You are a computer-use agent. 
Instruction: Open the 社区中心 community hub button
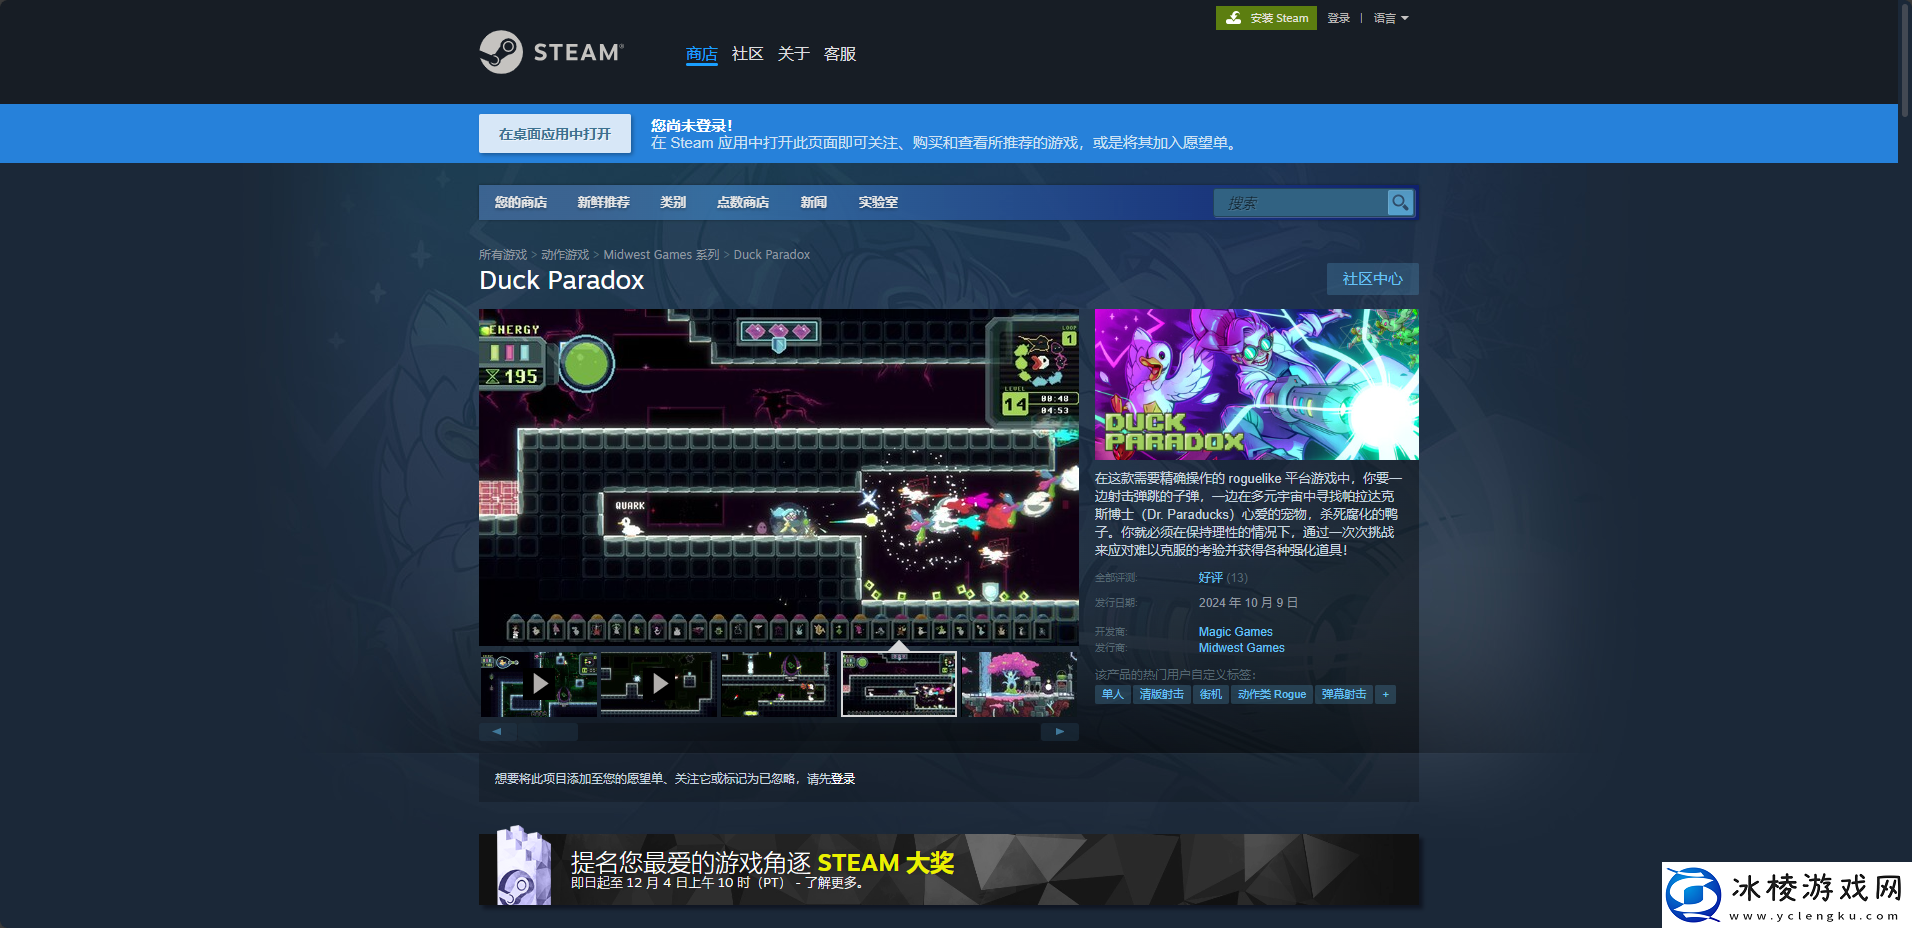[x=1372, y=279]
